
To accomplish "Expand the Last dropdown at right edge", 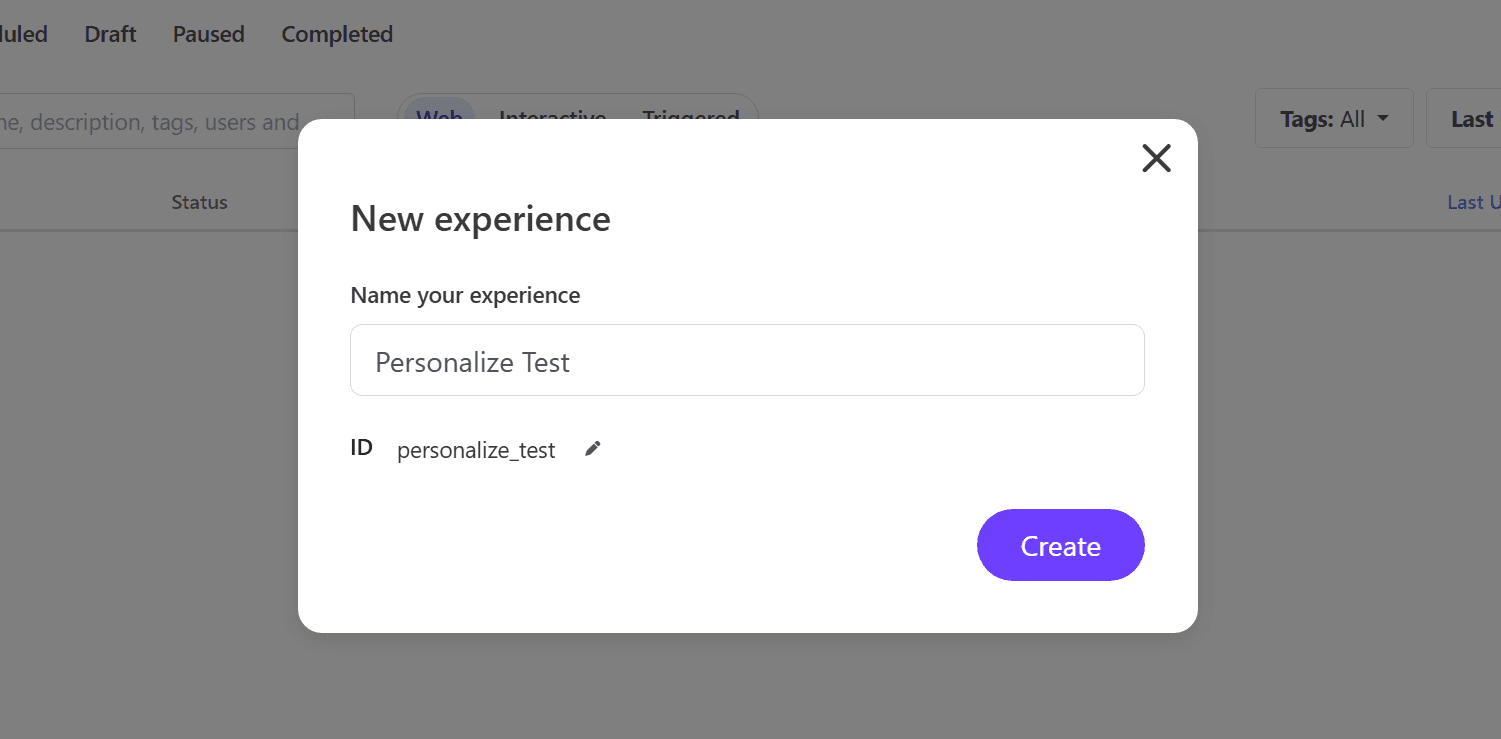I will pos(1470,119).
